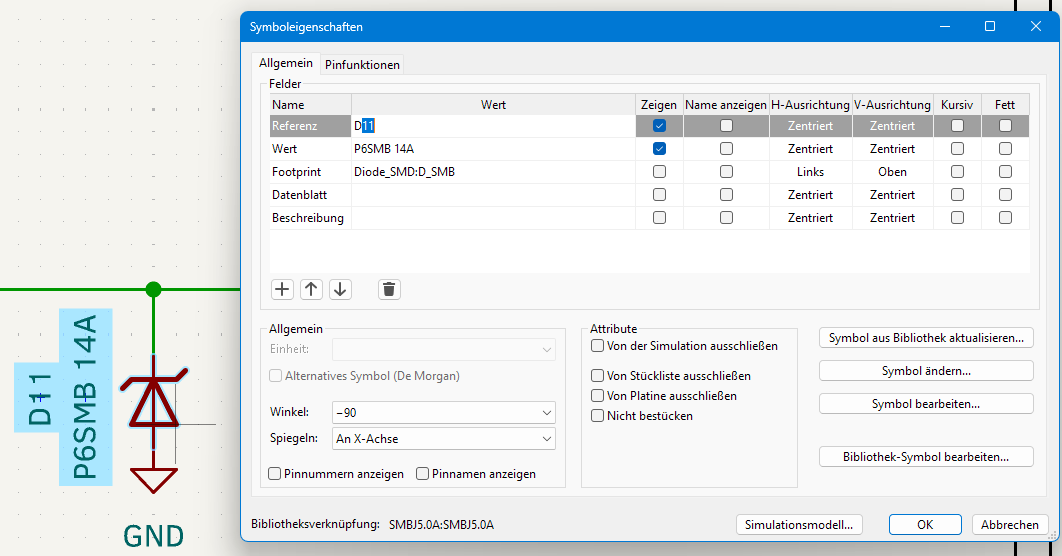Screen dimensions: 1062x556
Task: Click the Datenblatt value cell
Action: coord(492,195)
